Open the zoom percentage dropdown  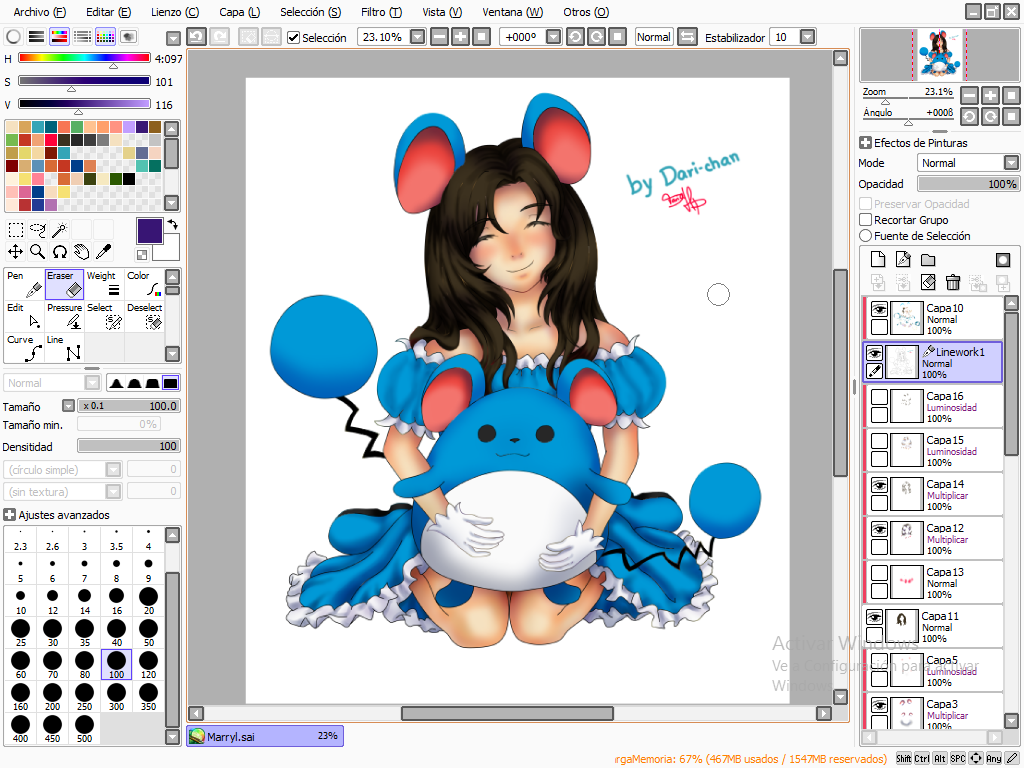click(x=418, y=37)
